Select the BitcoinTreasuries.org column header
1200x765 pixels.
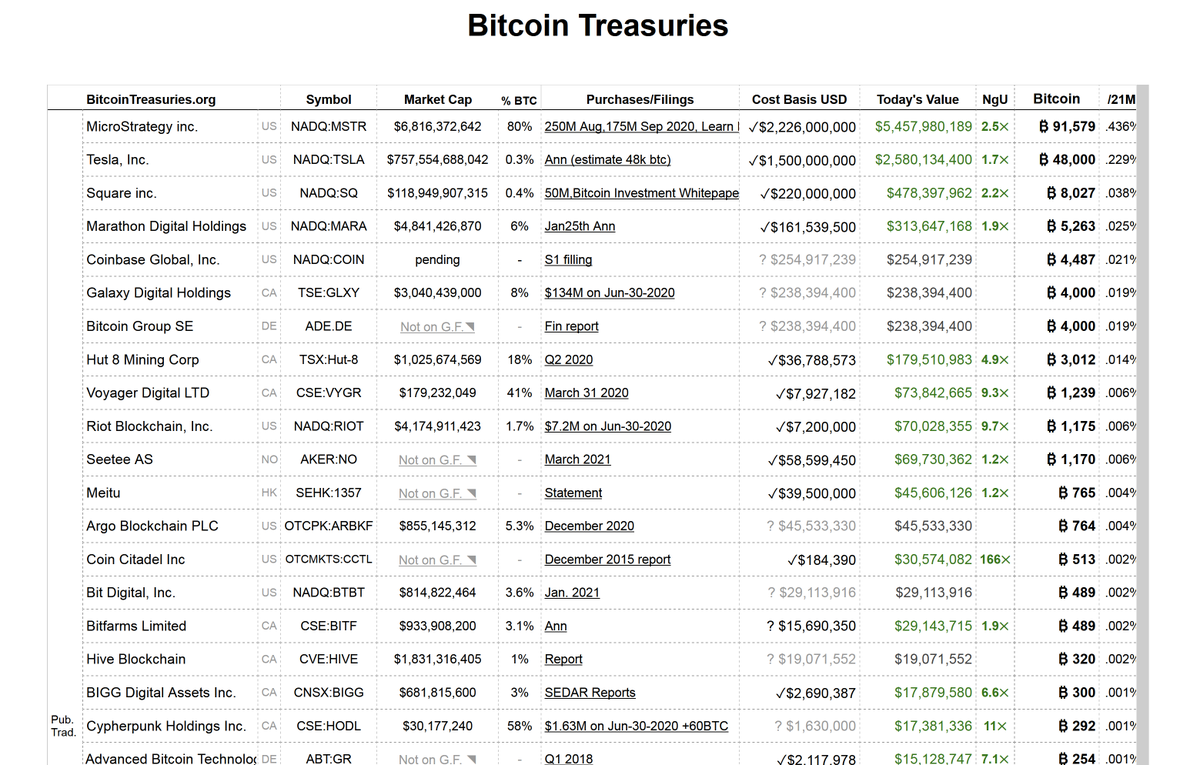(x=151, y=99)
